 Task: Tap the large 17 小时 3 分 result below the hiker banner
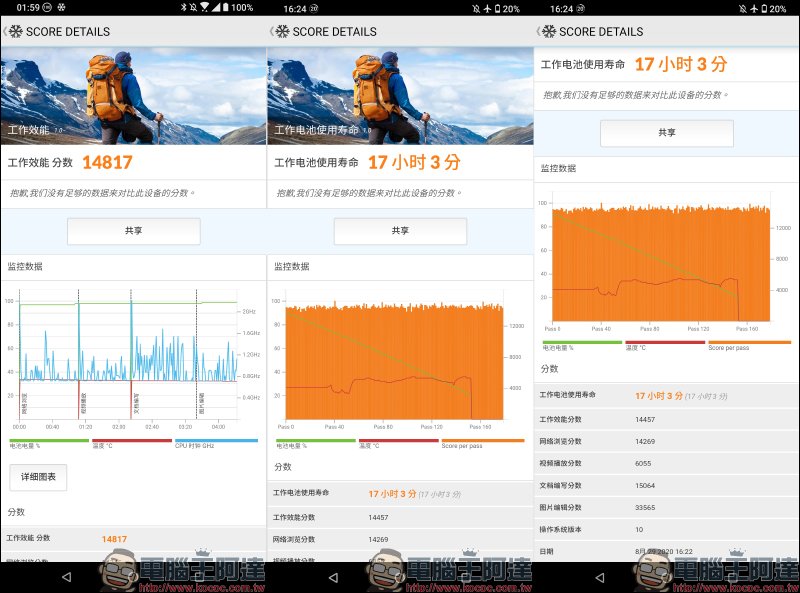tap(414, 162)
